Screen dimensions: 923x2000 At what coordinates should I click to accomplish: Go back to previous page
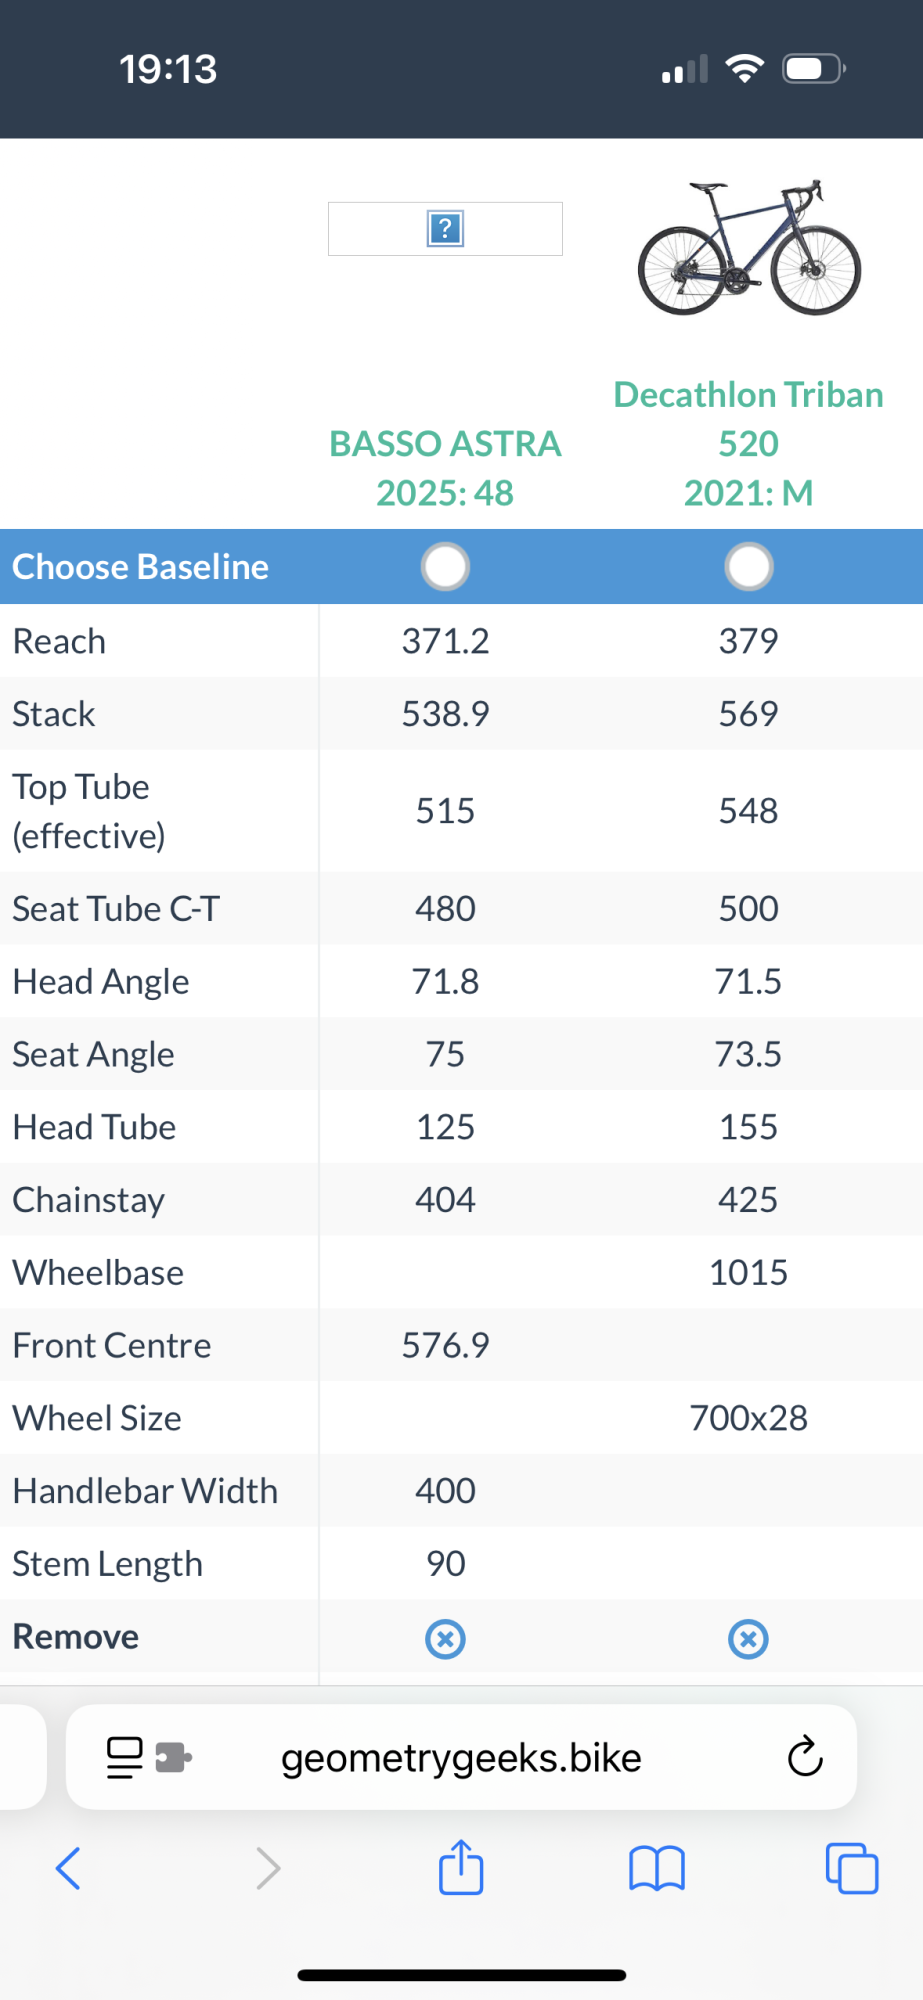tap(68, 1867)
